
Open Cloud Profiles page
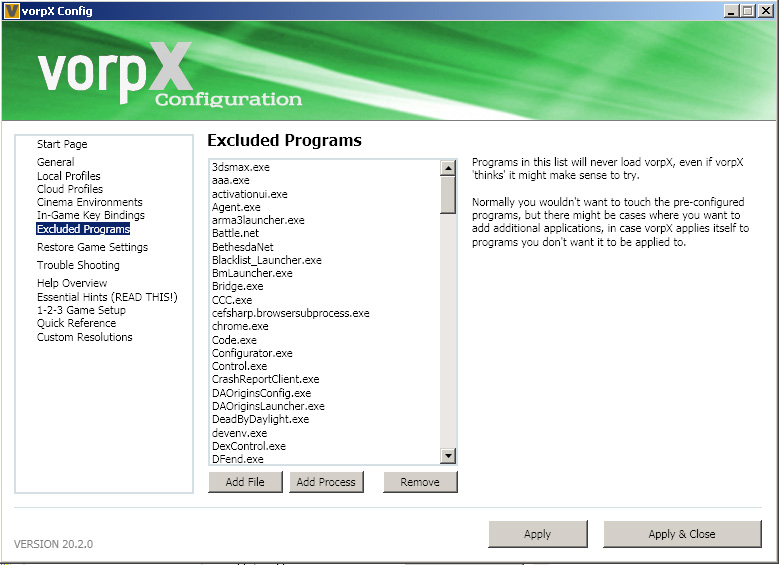point(70,189)
